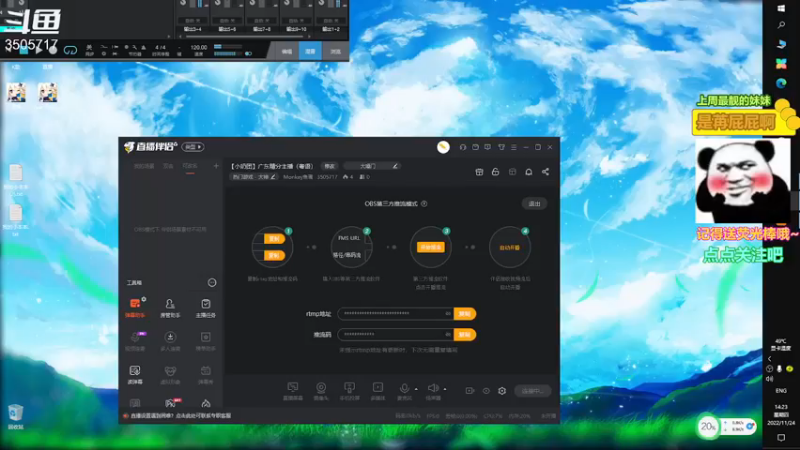This screenshot has height=450, width=800.
Task: Add screen capture source in bottom toolbar
Action: [x=293, y=391]
